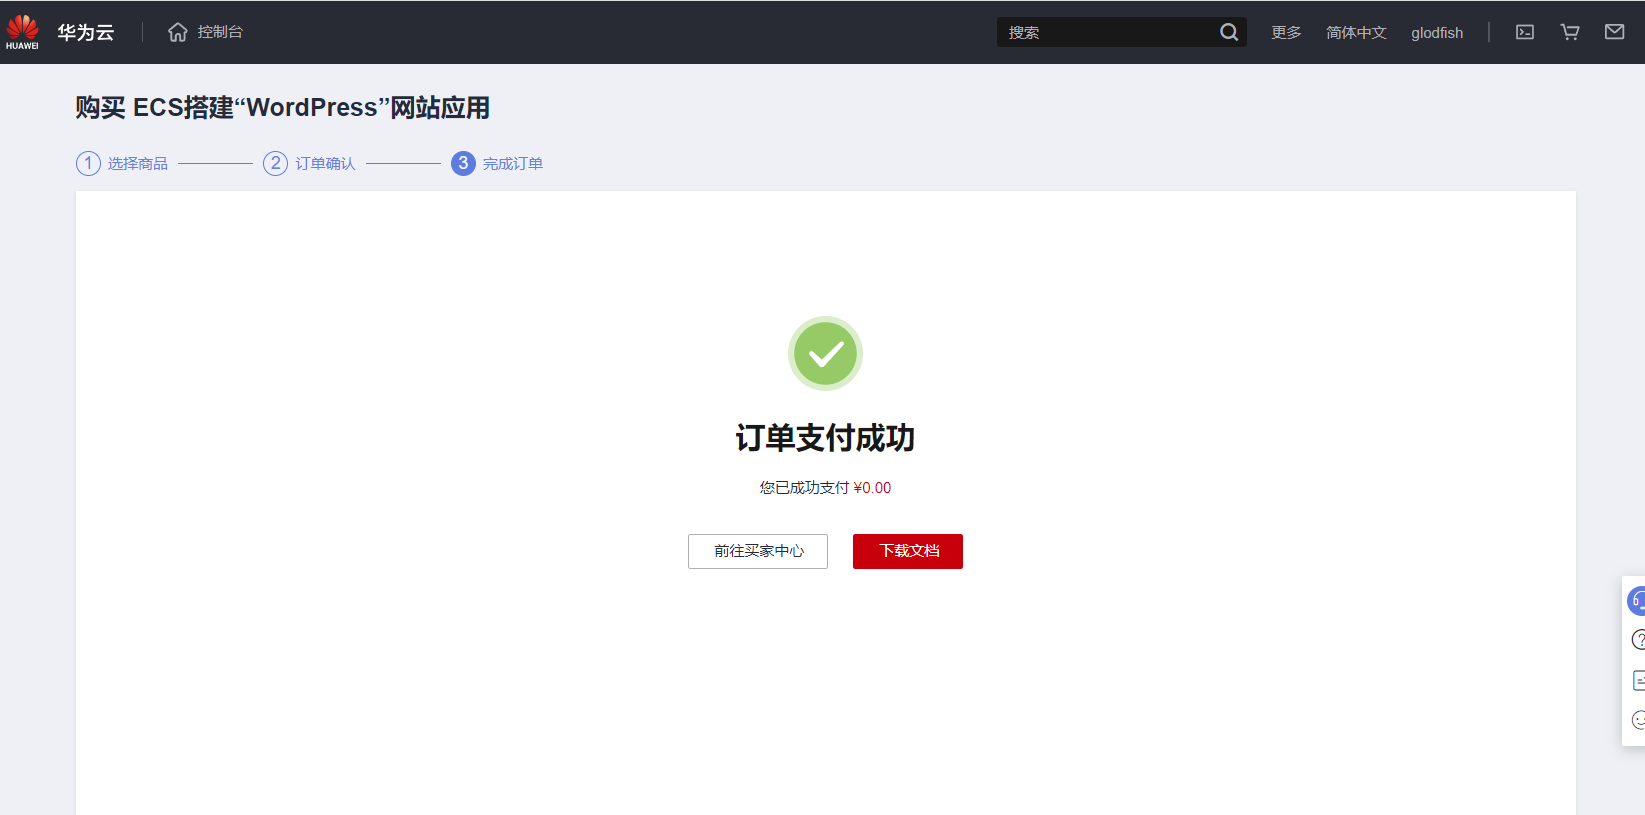The image size is (1645, 815).
Task: Open the glodfish account menu
Action: 1437,32
